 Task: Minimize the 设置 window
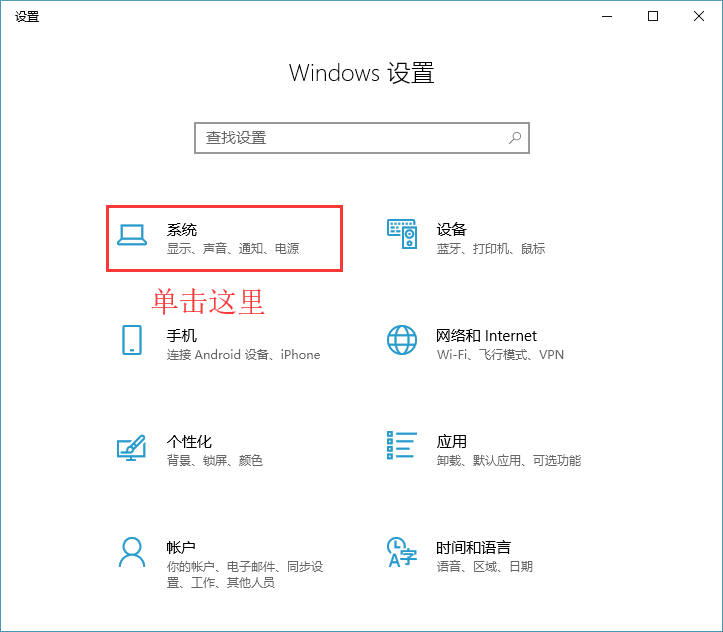click(x=607, y=17)
